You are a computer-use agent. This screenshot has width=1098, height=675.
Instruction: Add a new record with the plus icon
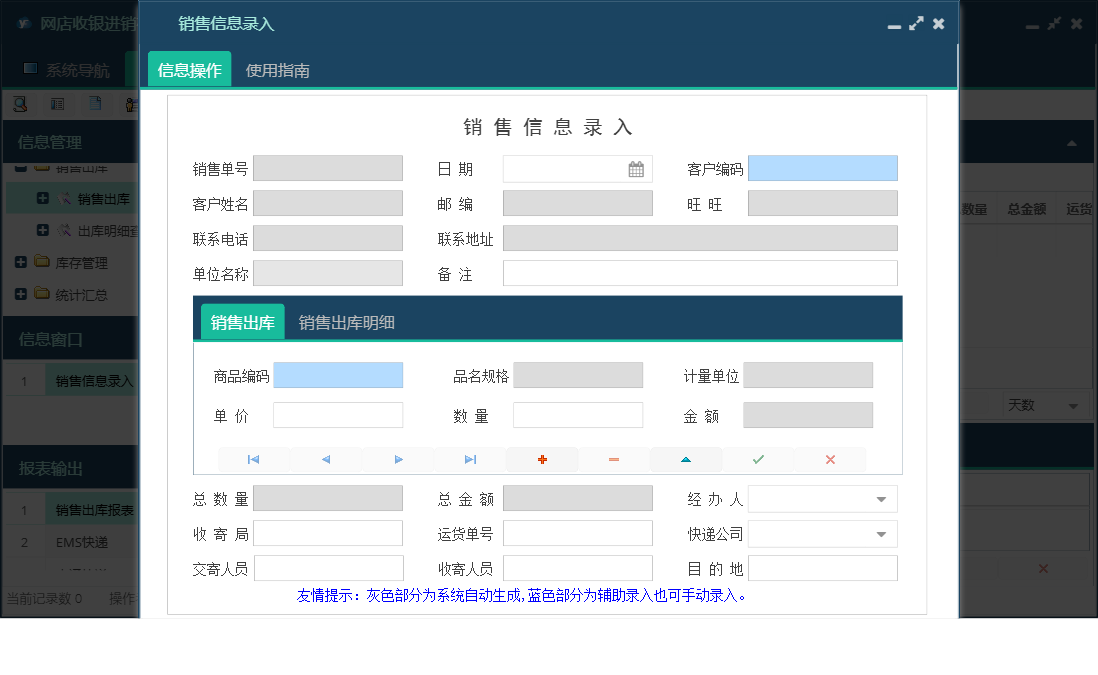543,459
